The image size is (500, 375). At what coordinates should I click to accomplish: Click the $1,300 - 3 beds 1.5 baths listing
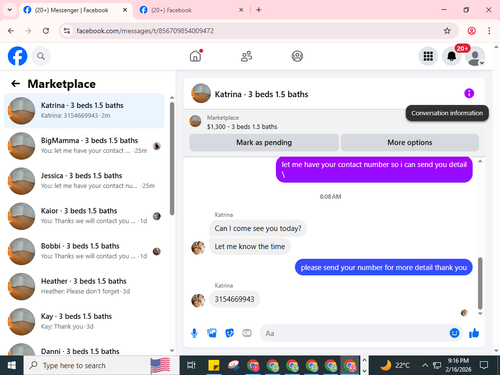(x=242, y=127)
